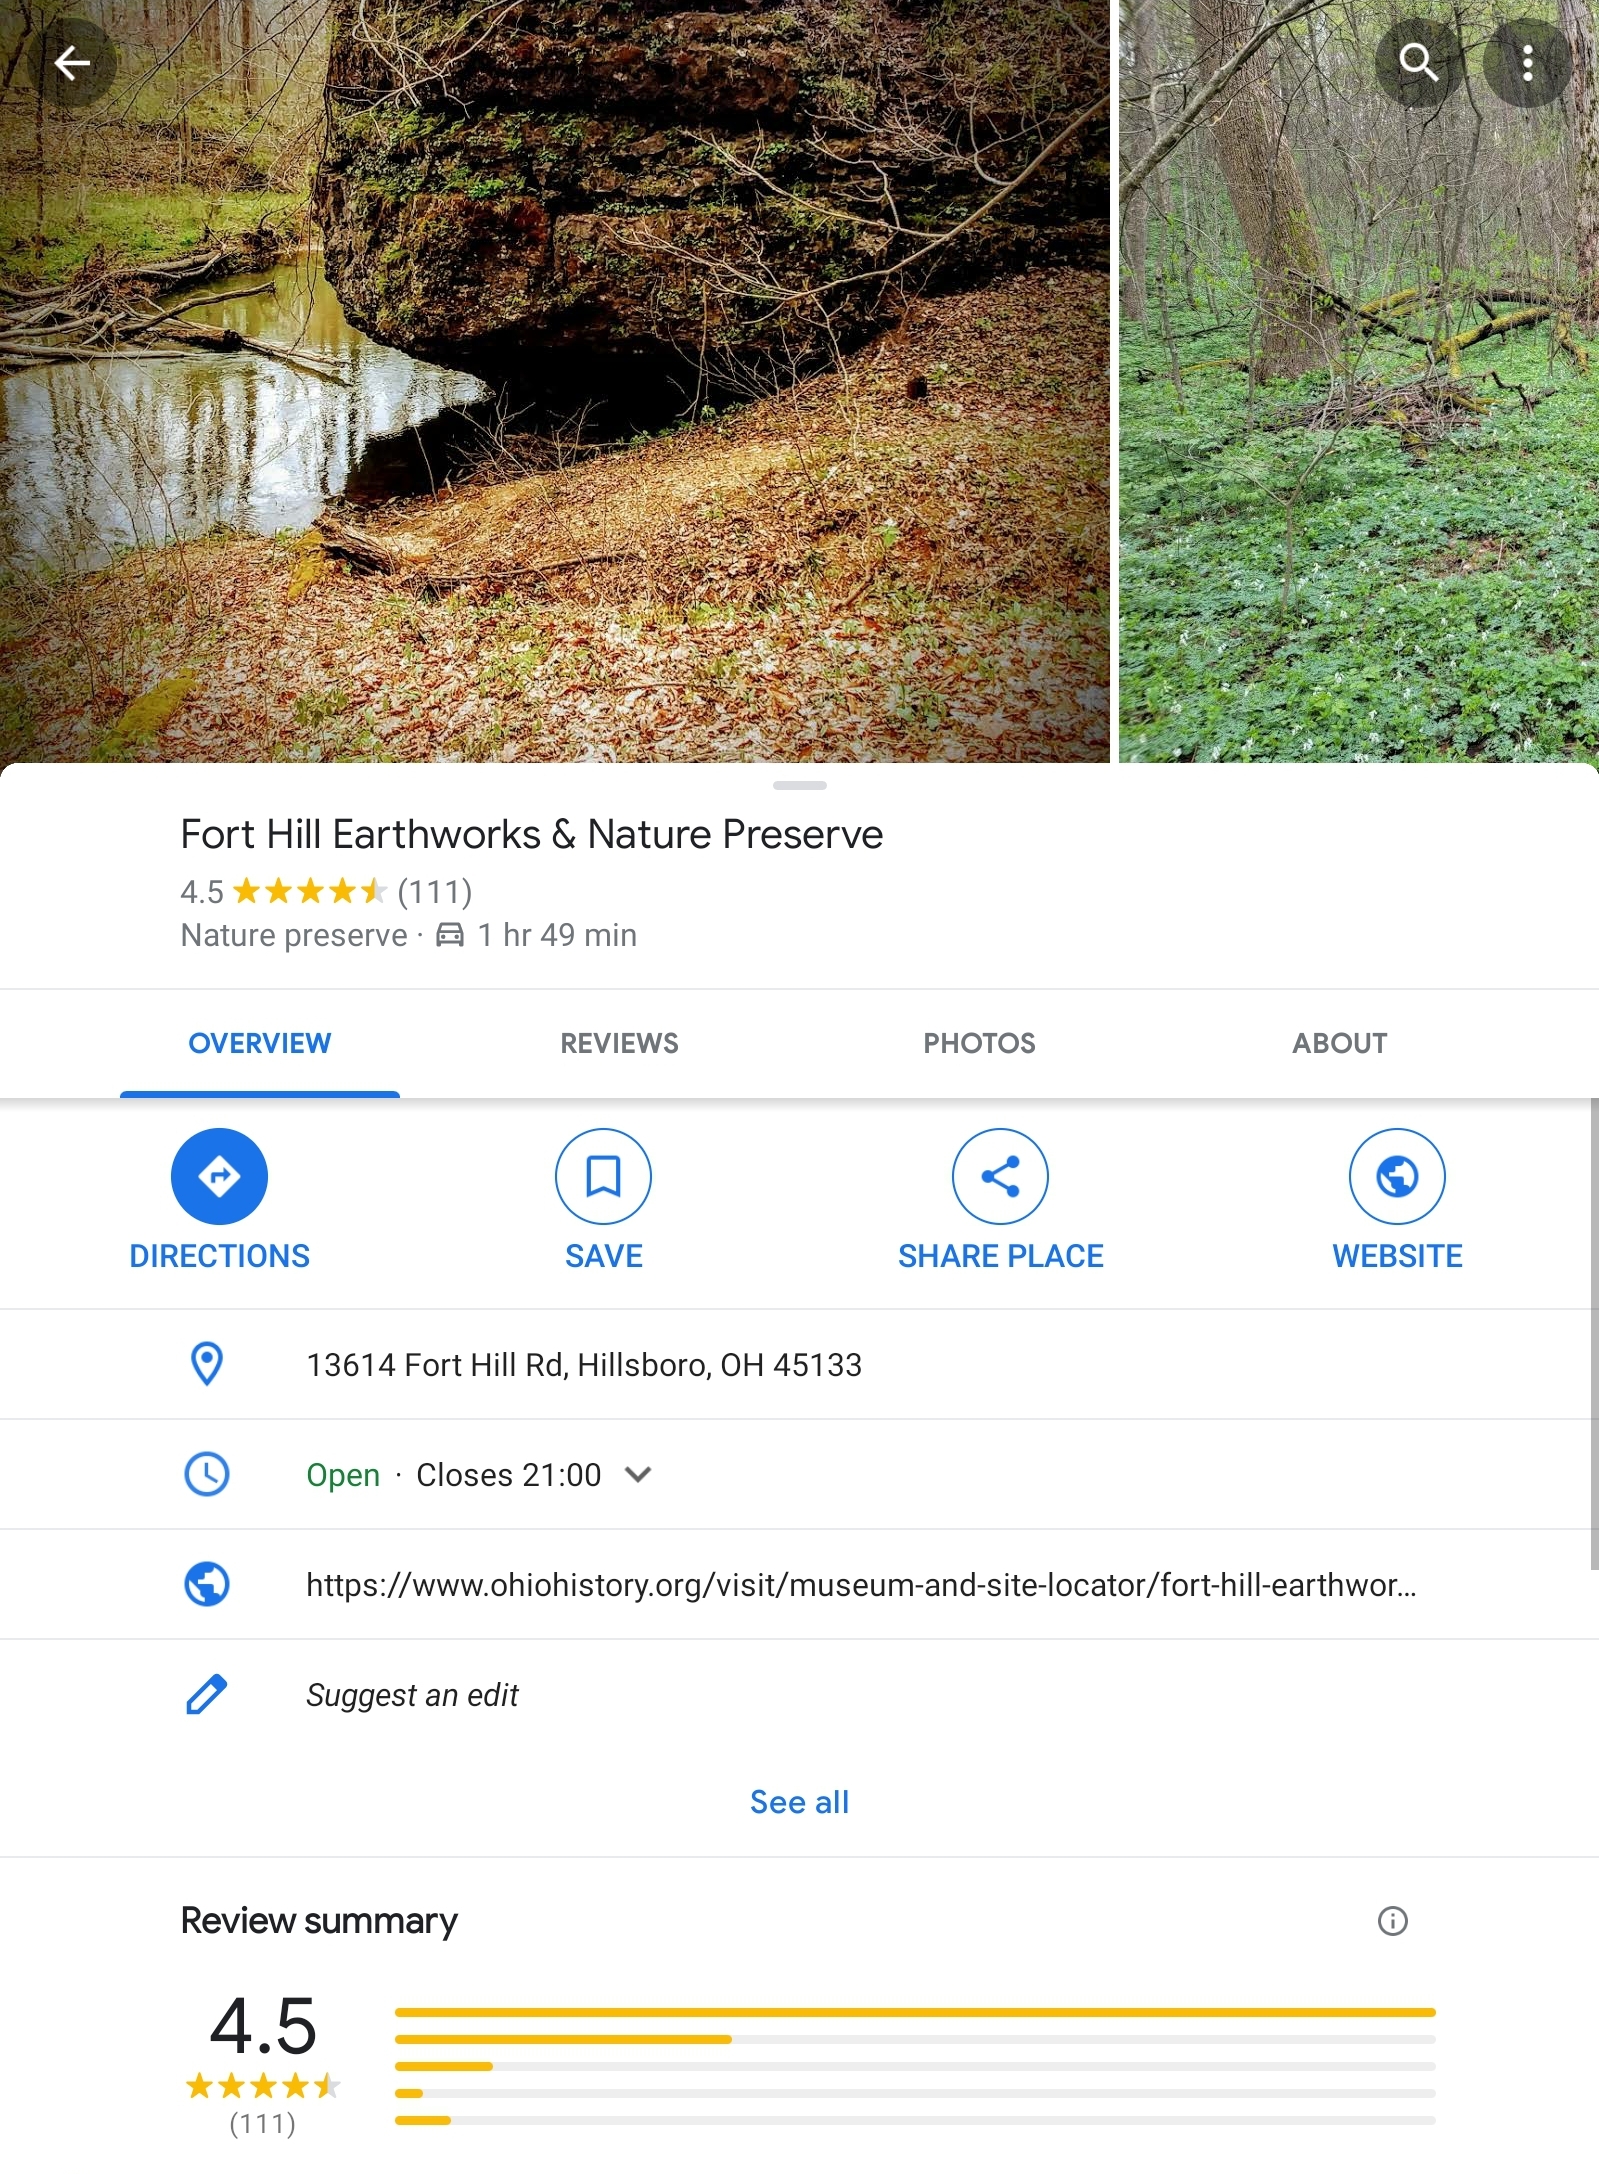Screen dimensions: 1599x2174
Task: Click the See all link
Action: (x=799, y=1802)
